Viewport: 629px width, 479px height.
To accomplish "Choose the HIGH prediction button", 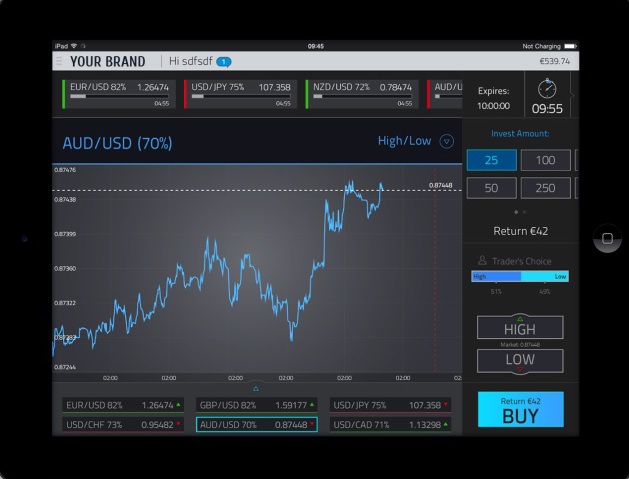I will click(519, 328).
